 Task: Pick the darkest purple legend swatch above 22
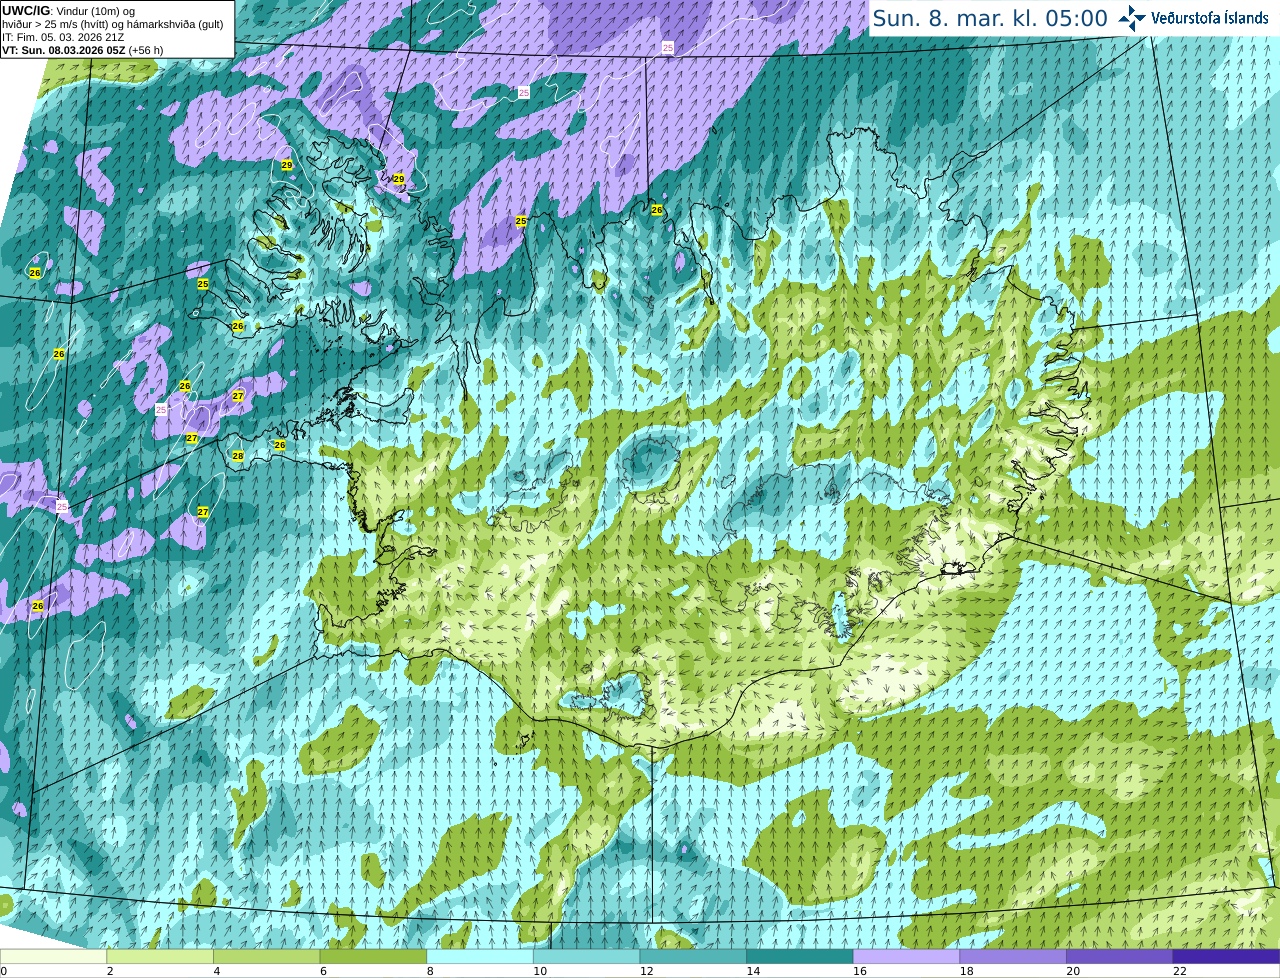(1227, 957)
